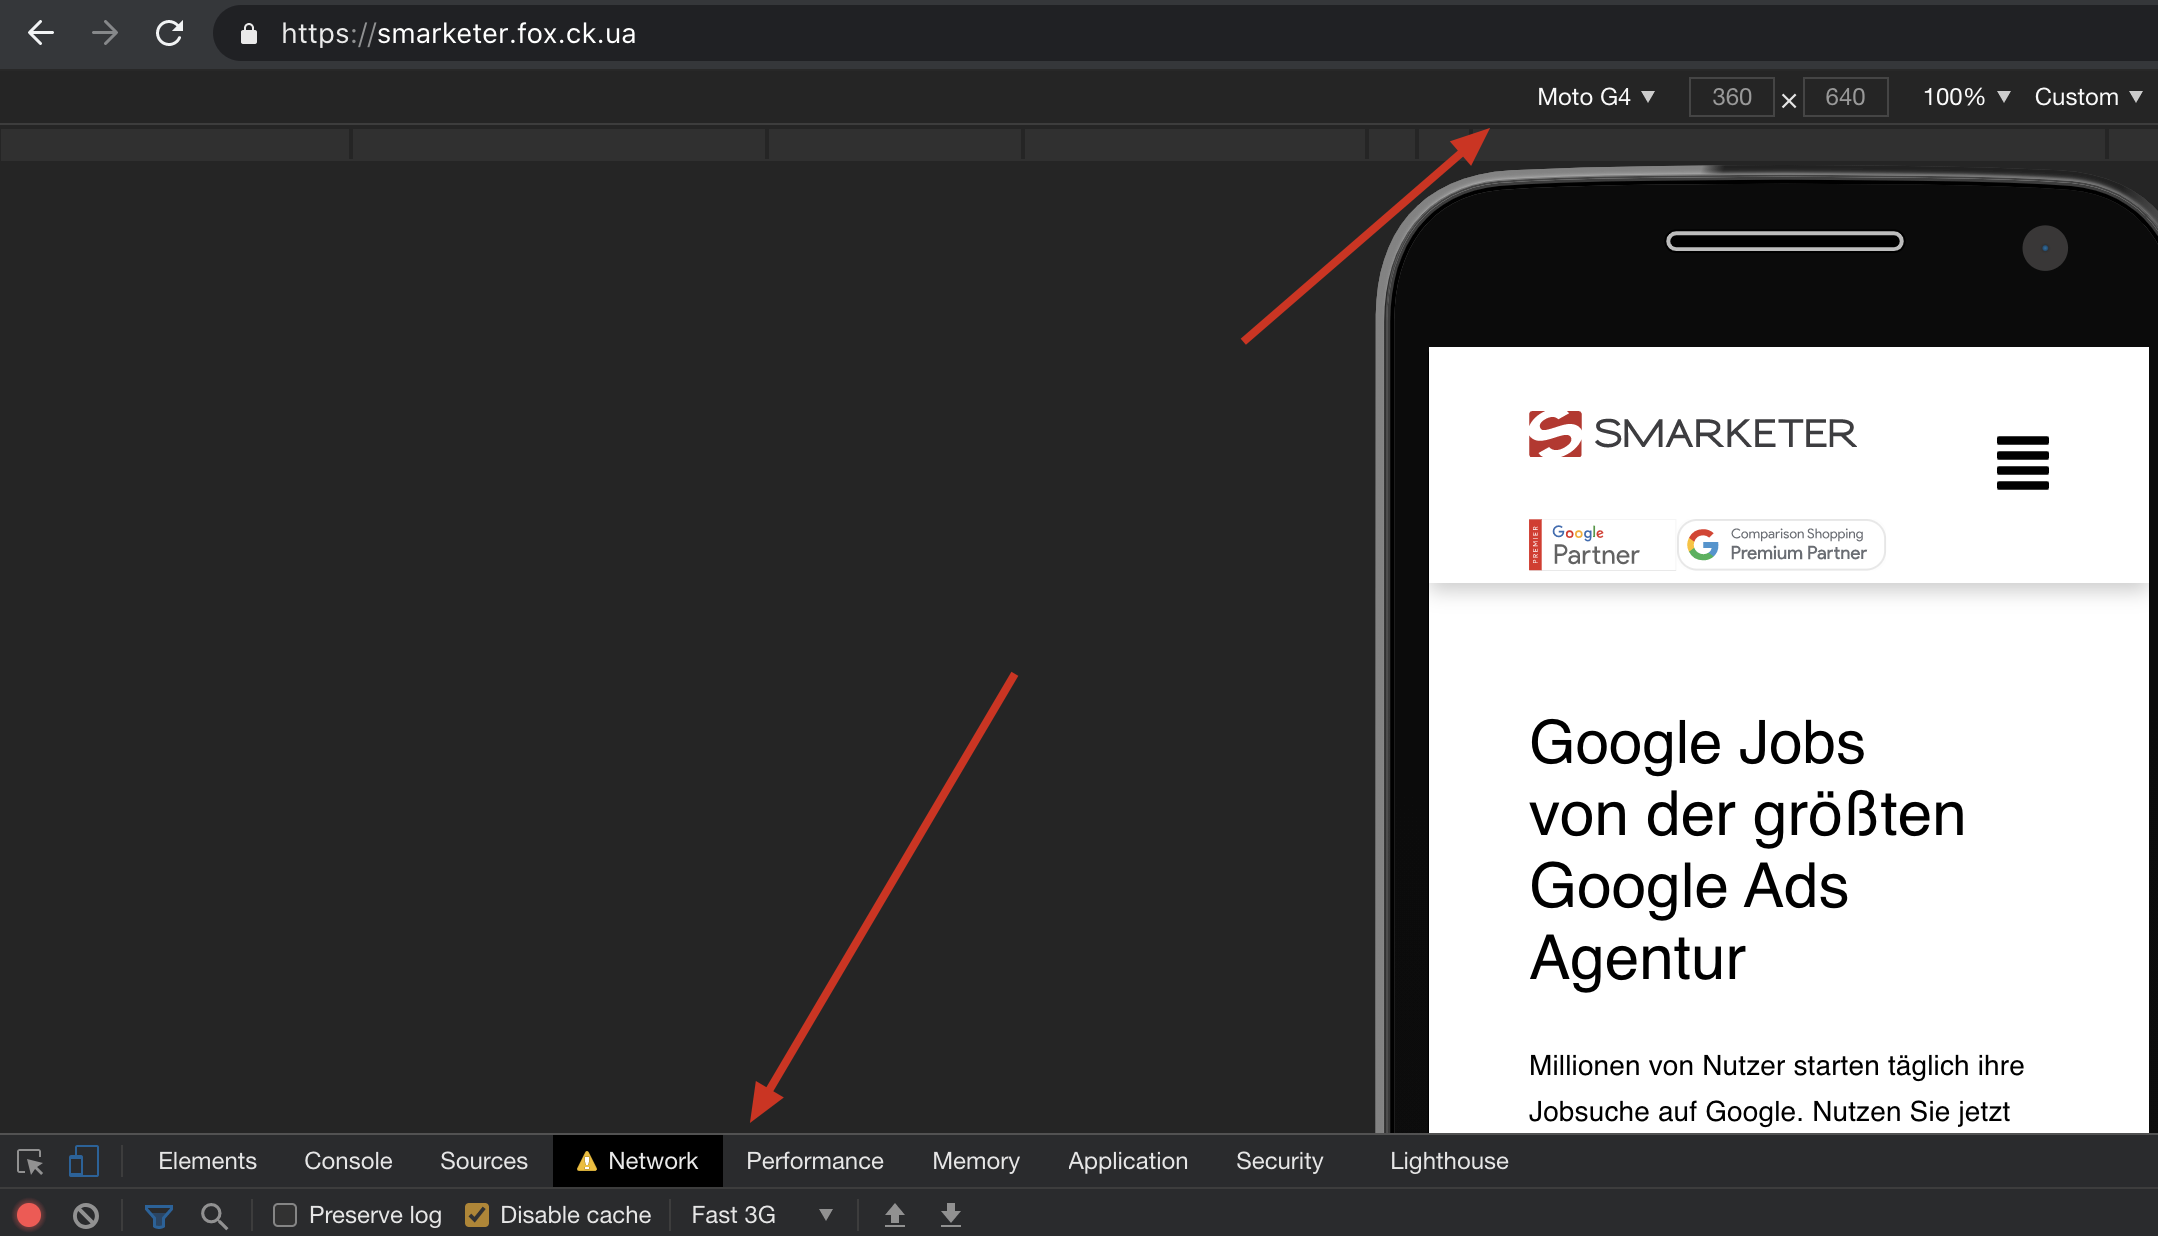Viewport: 2158px width, 1236px height.
Task: Switch to the Console tab
Action: click(348, 1161)
